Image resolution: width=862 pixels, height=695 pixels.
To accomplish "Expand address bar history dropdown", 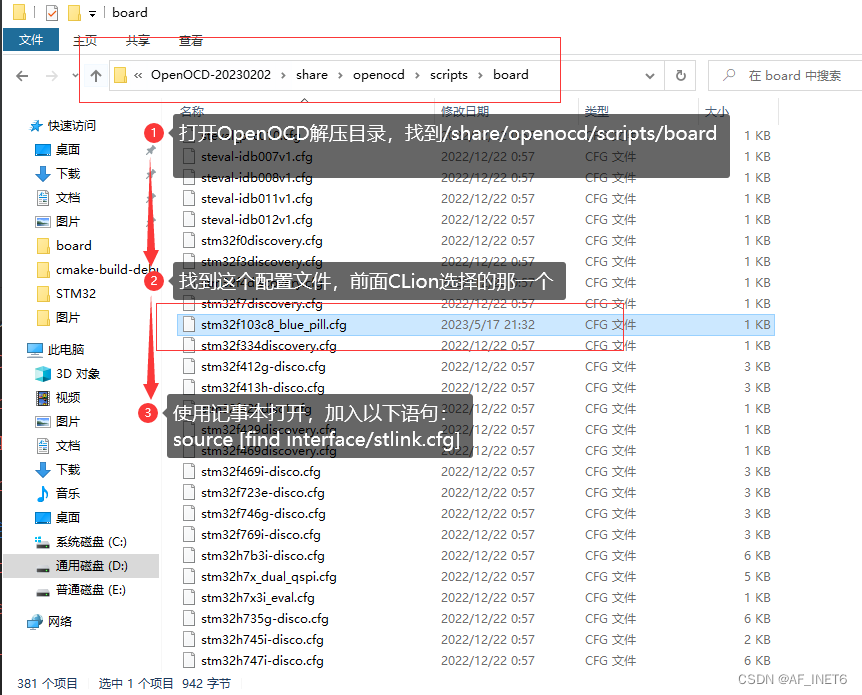I will click(x=650, y=75).
